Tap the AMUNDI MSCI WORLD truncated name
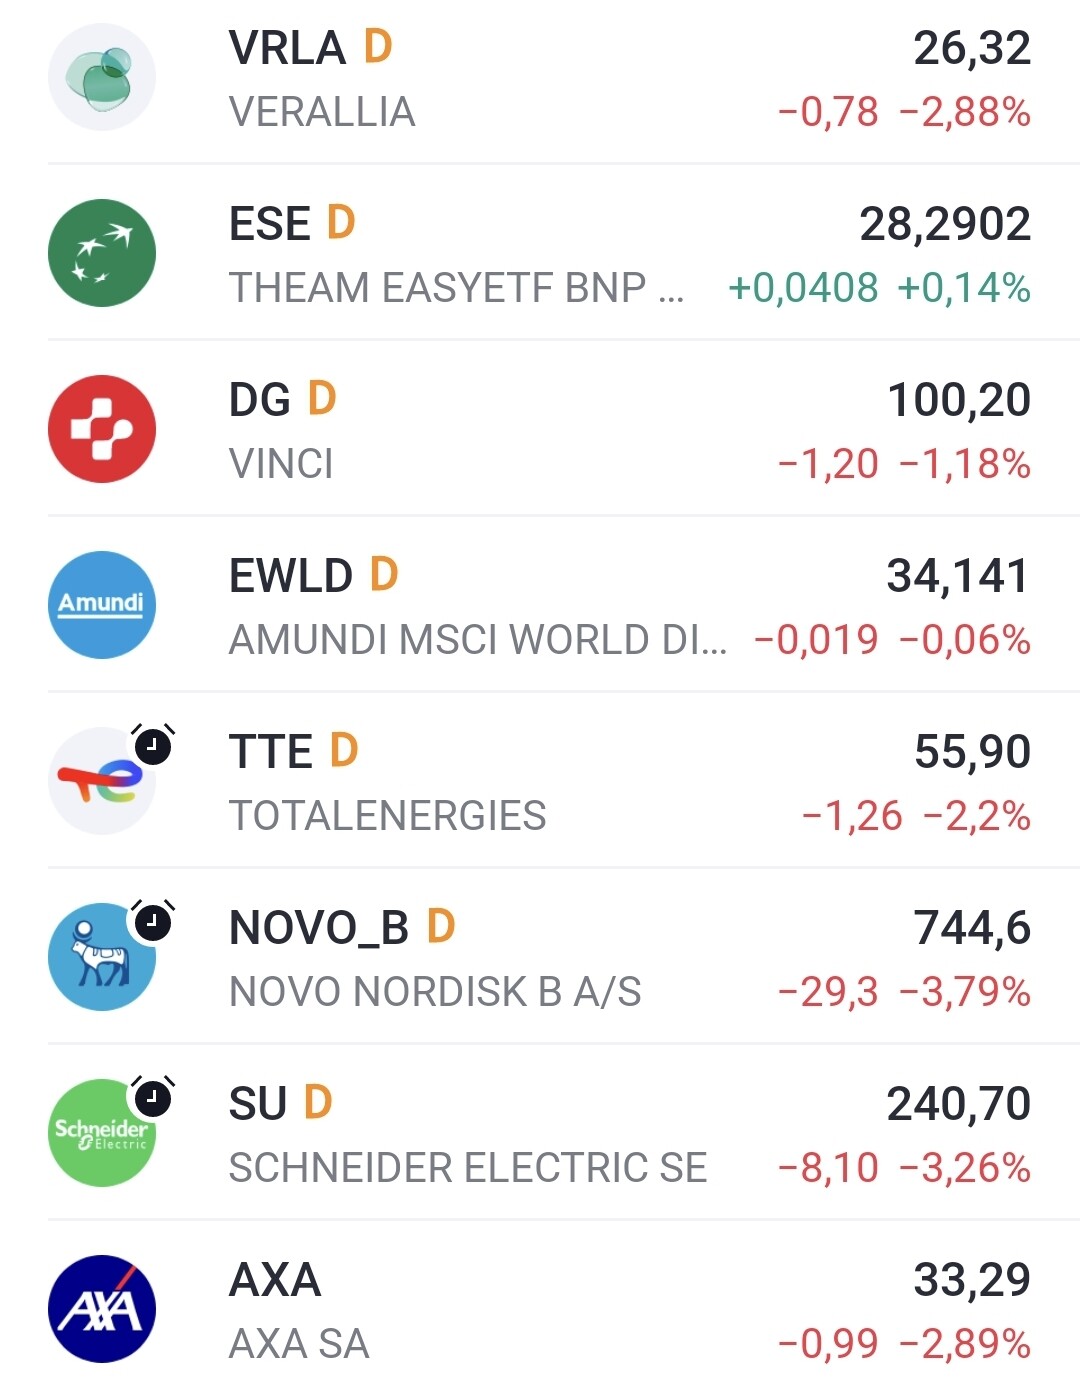1080x1386 pixels. click(x=478, y=640)
